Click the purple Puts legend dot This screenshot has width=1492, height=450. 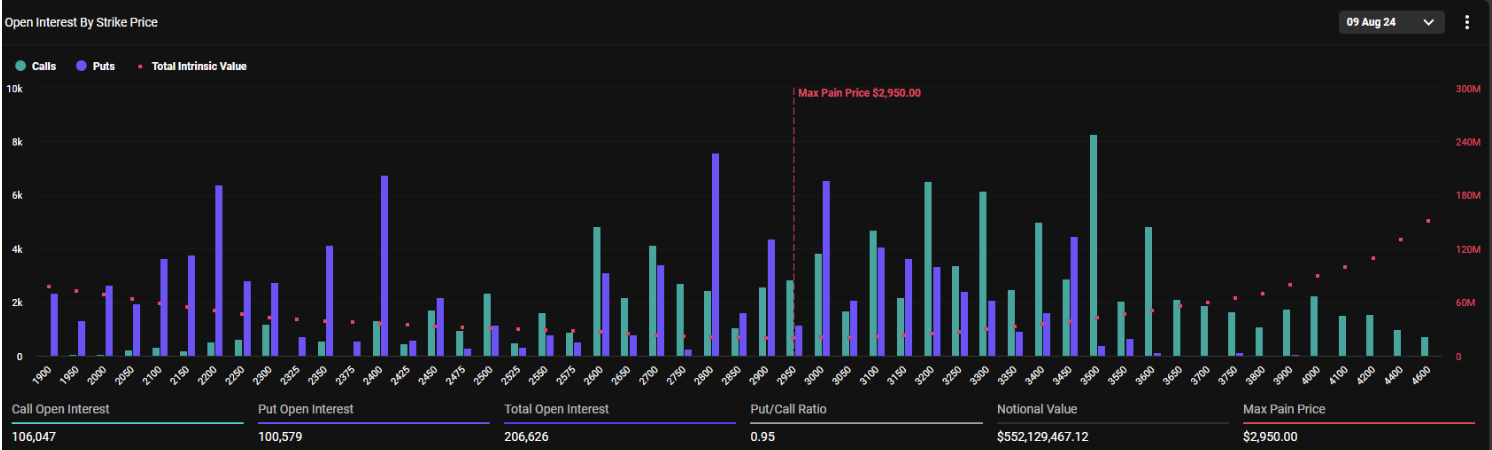click(81, 66)
